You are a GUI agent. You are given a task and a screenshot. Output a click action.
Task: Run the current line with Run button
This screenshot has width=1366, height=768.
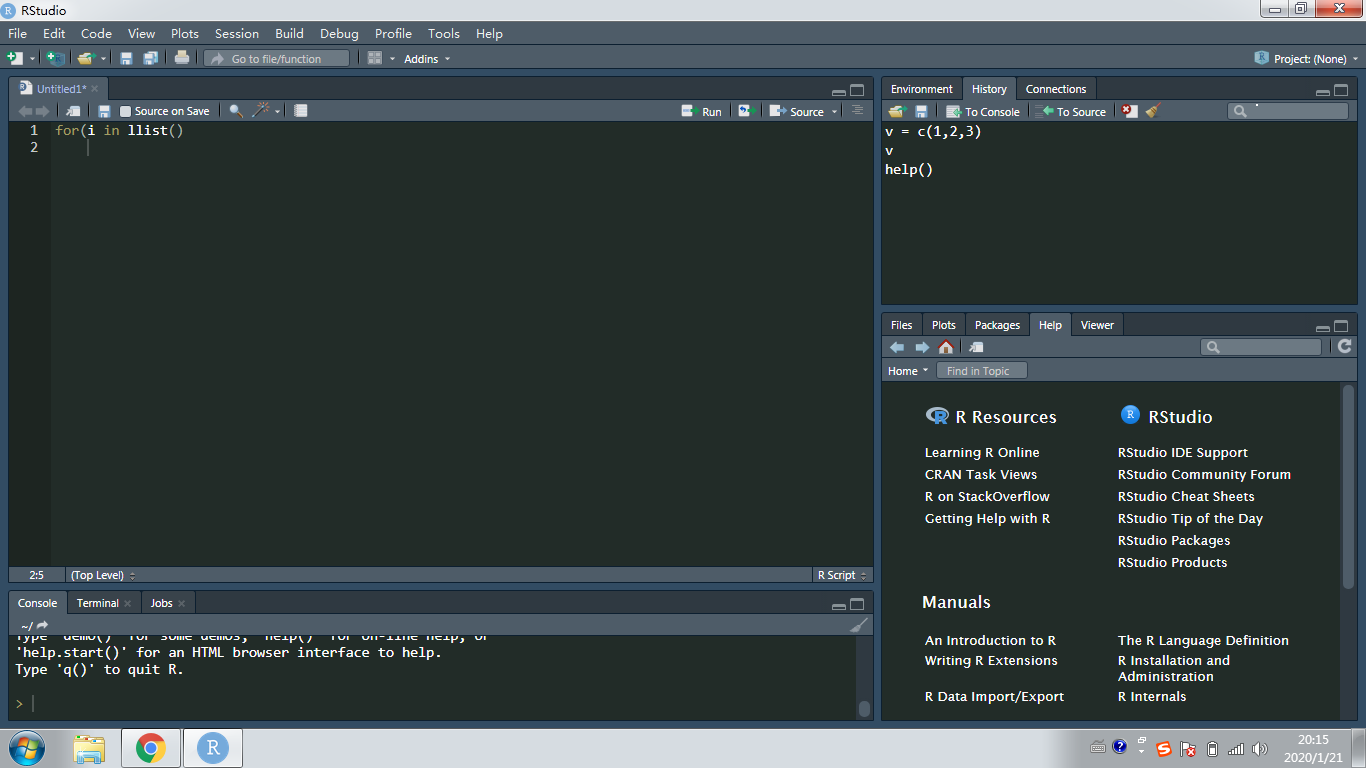click(702, 111)
